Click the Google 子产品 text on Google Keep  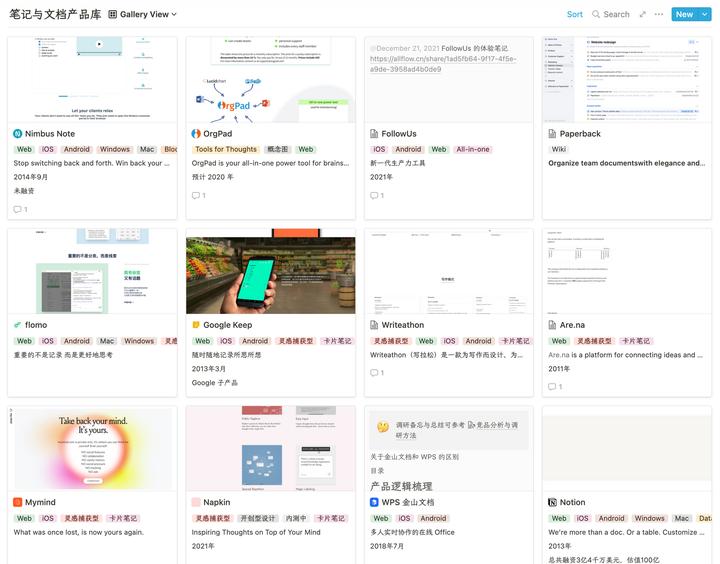(214, 383)
